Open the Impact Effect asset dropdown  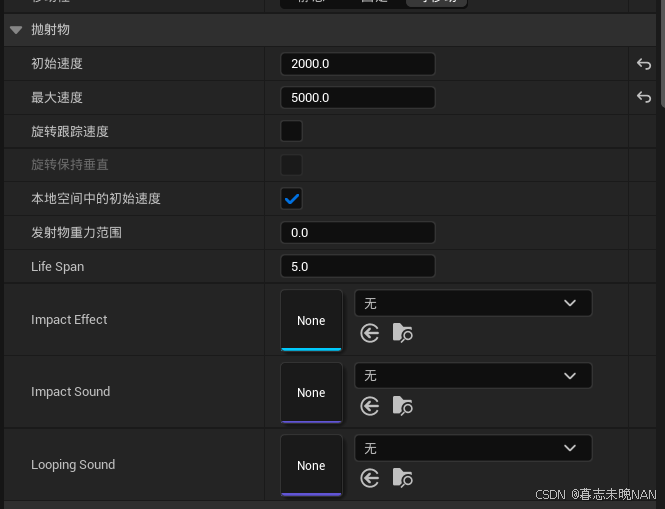[x=473, y=303]
